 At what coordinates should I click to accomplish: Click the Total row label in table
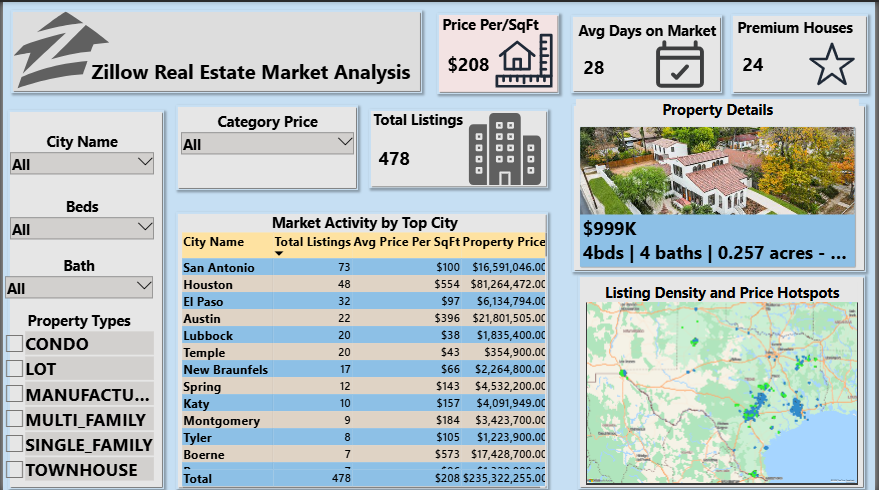click(x=197, y=478)
